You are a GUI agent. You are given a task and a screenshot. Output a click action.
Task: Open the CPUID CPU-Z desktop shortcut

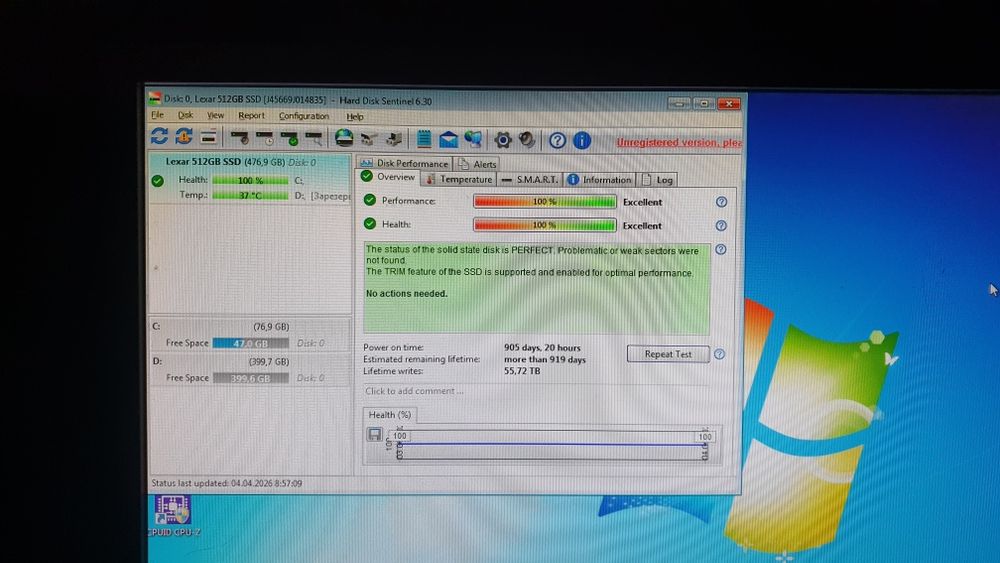(x=172, y=516)
